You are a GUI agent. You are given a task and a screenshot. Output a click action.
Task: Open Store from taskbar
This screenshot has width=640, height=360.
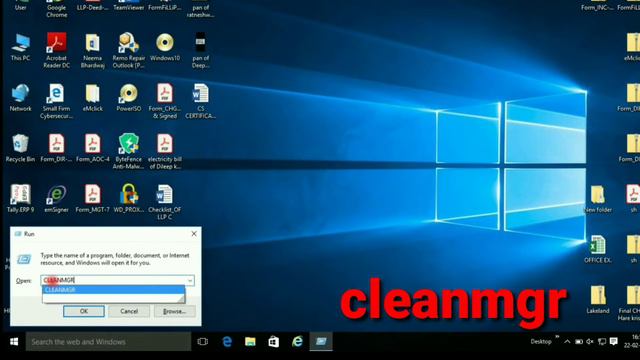[x=274, y=342]
